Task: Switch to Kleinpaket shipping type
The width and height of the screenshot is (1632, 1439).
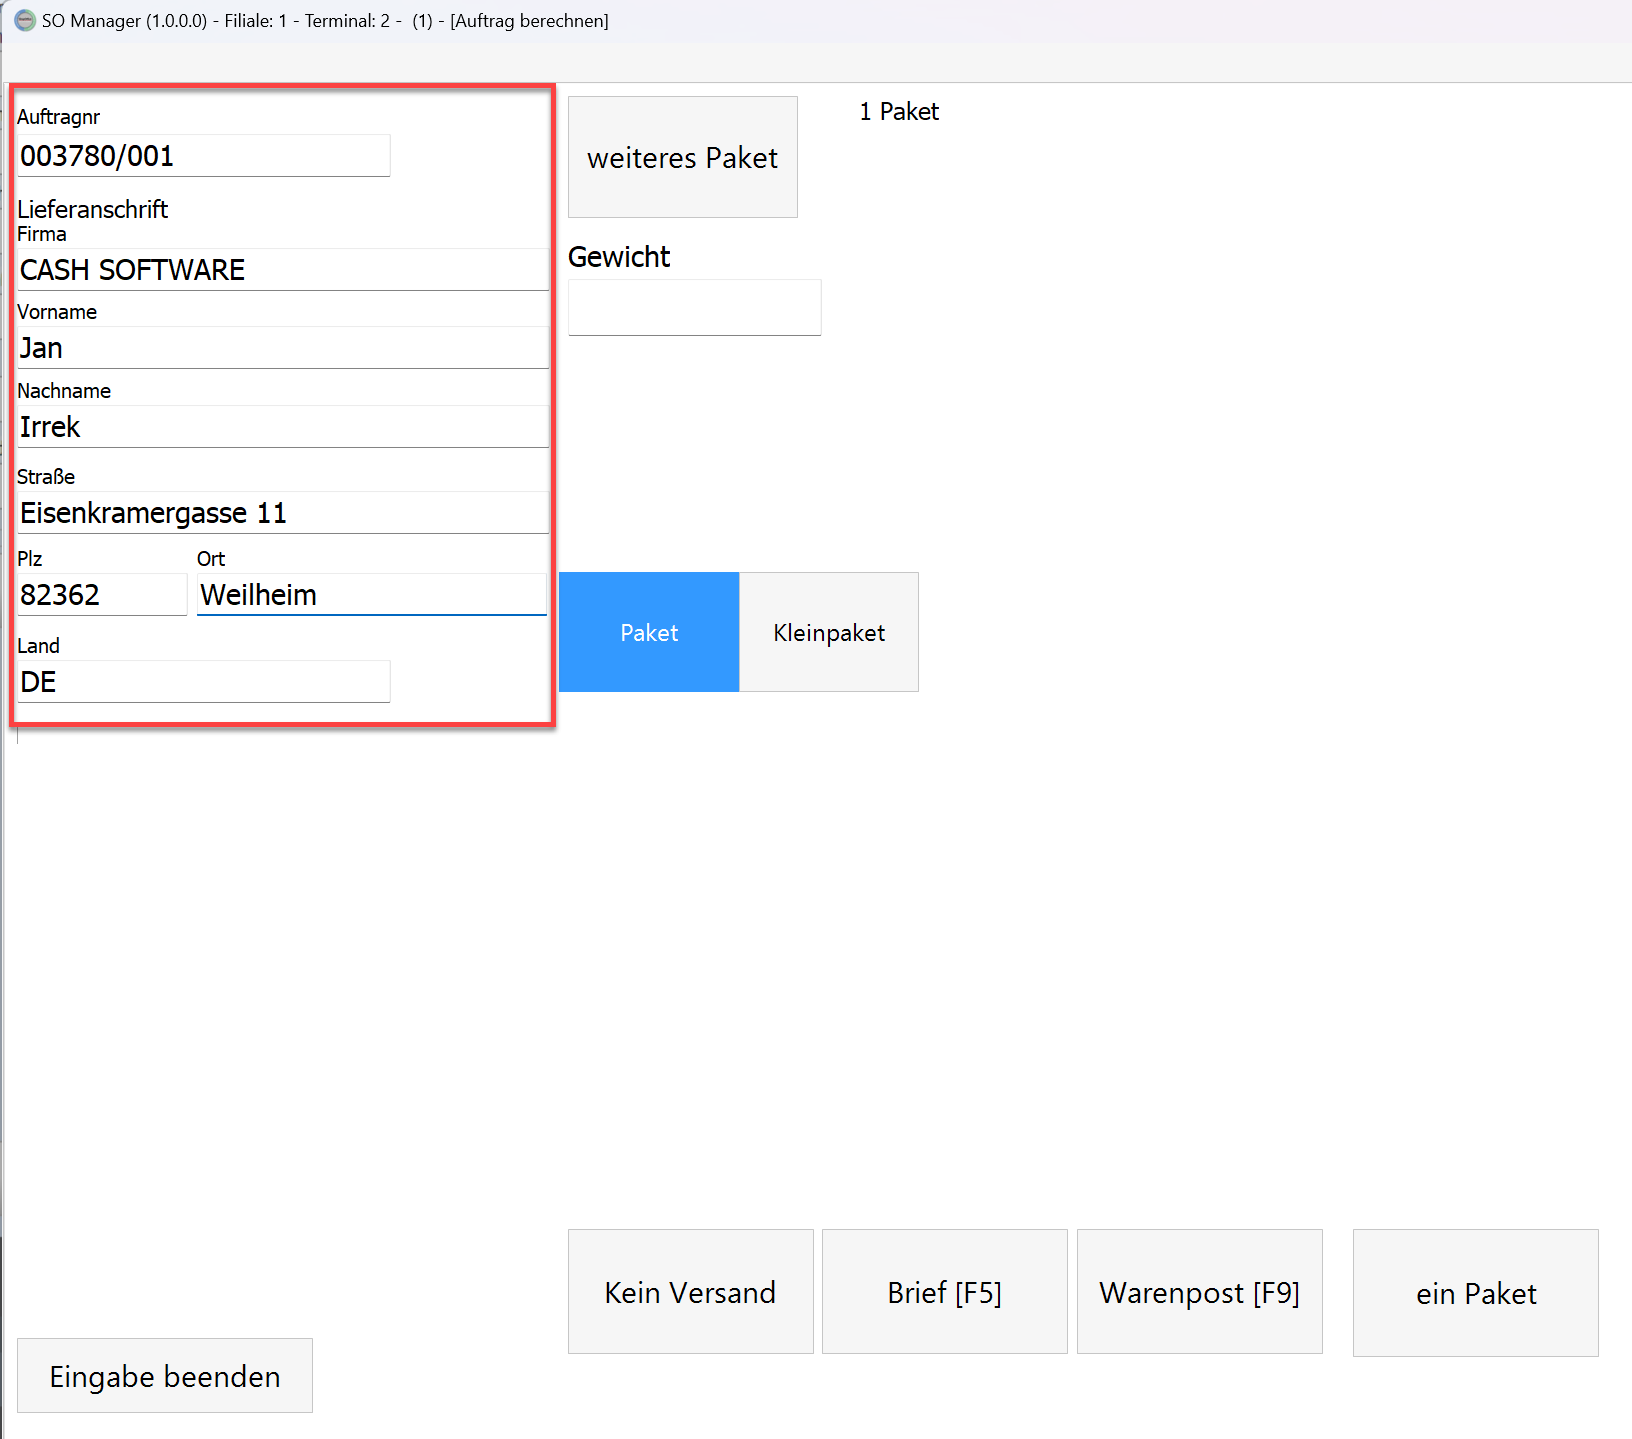Action: [829, 632]
